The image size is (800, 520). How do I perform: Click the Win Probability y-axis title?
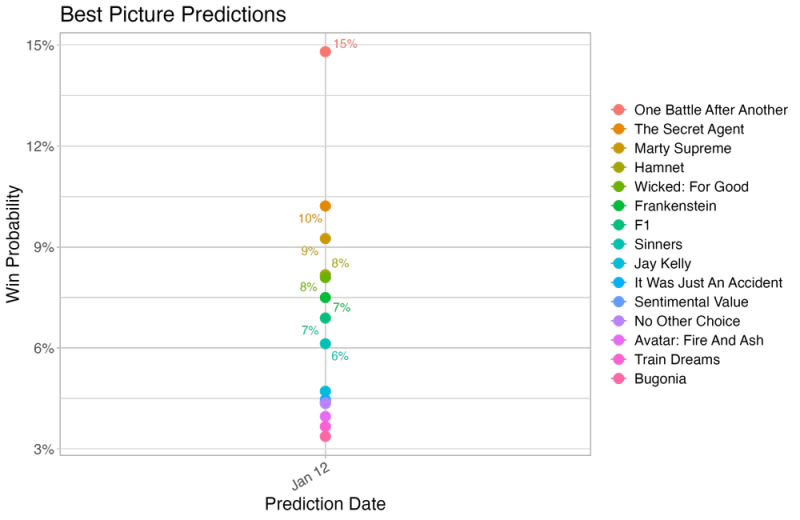click(x=15, y=244)
